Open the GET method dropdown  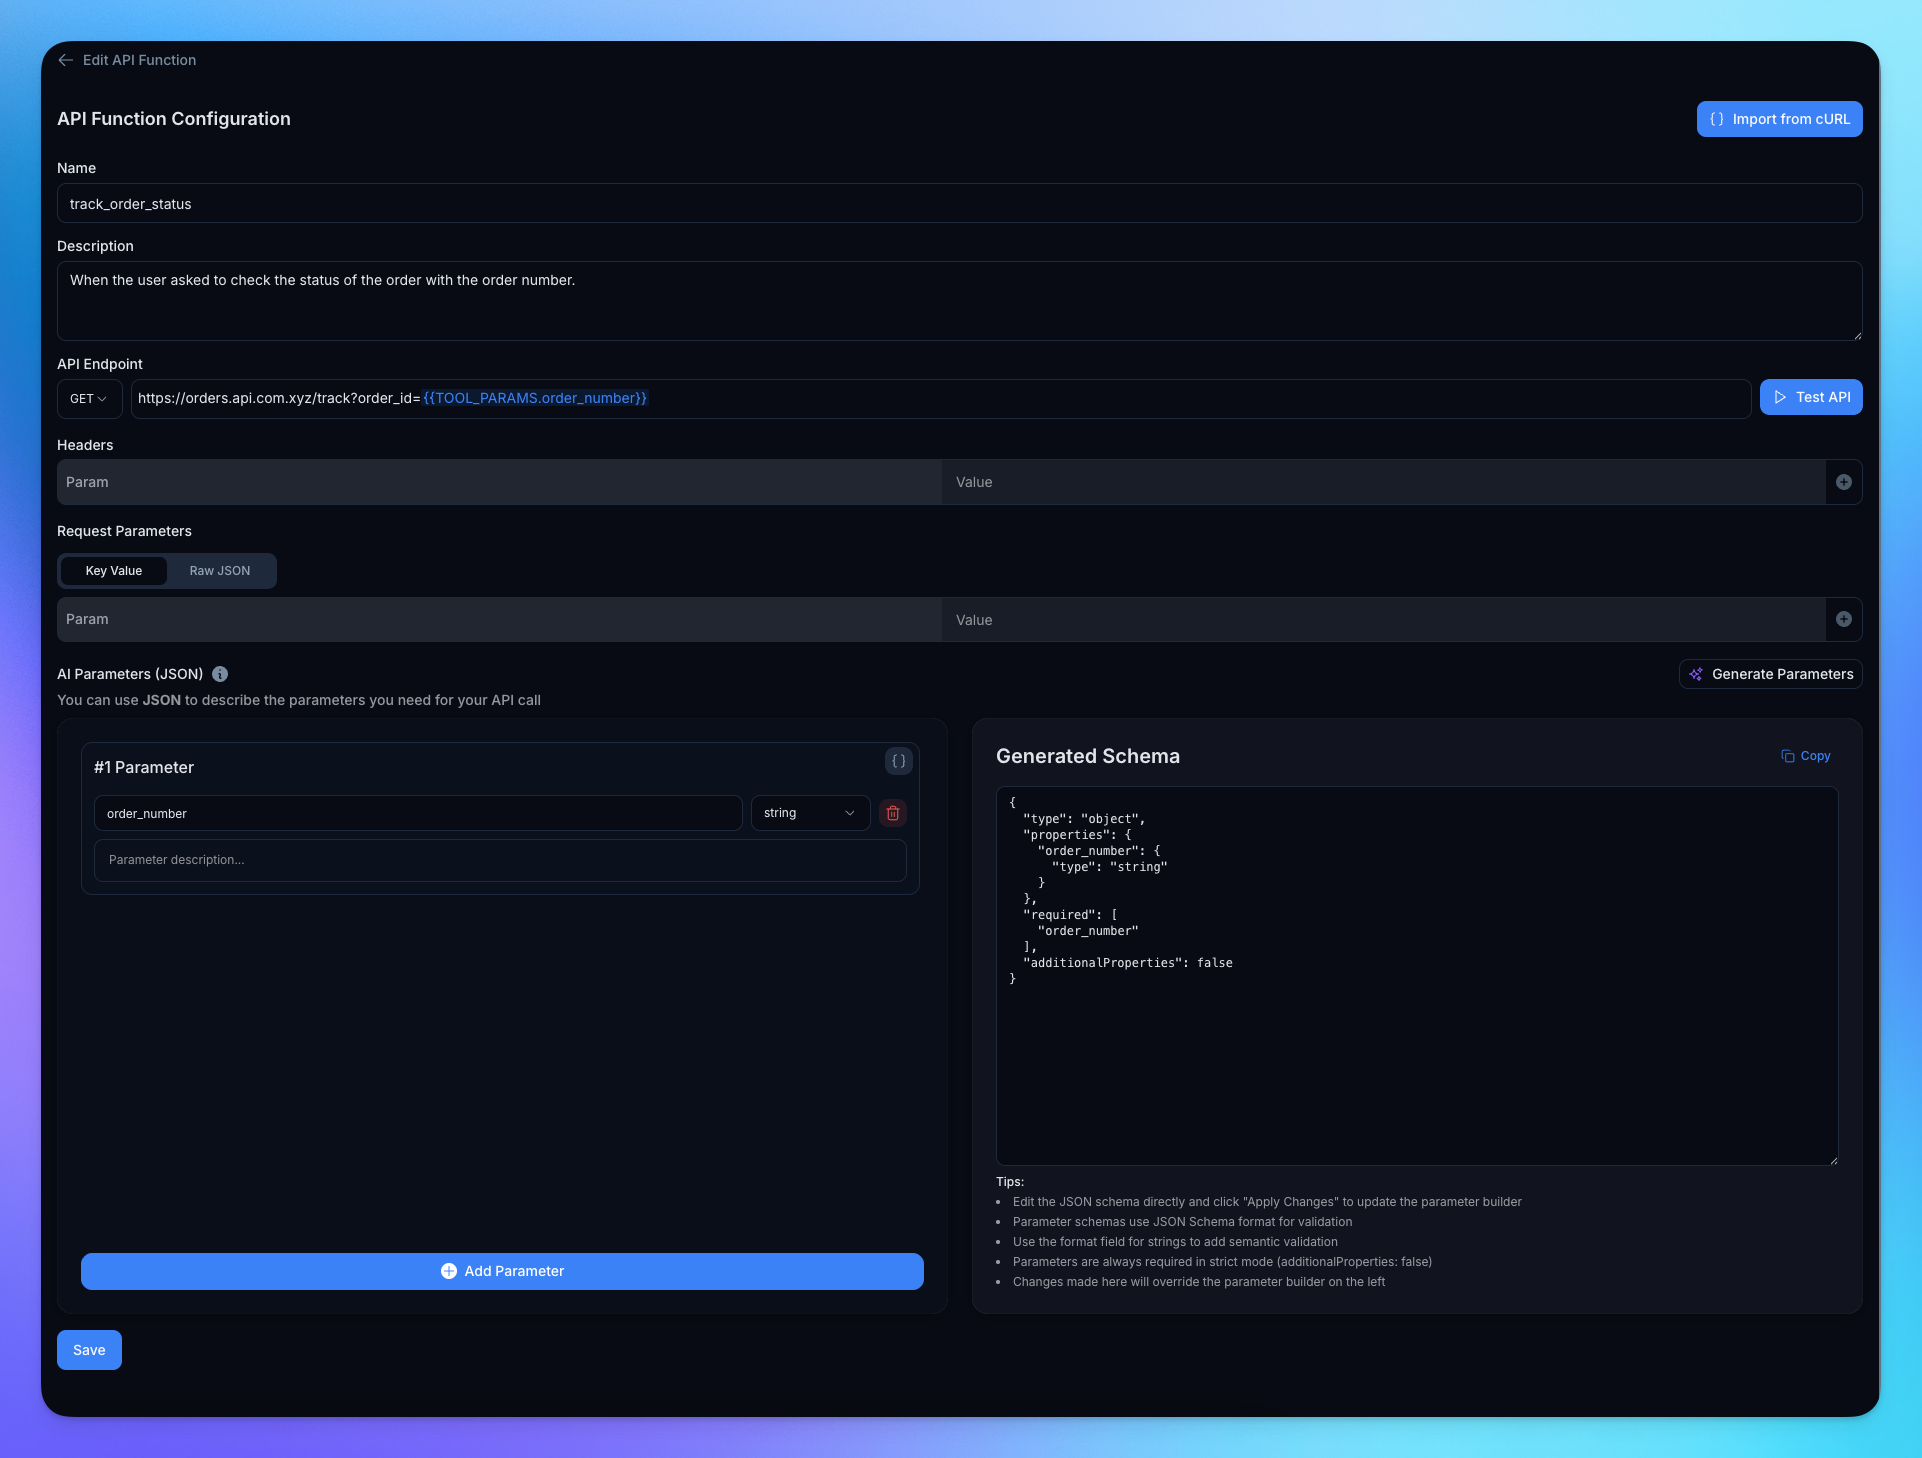tap(89, 398)
